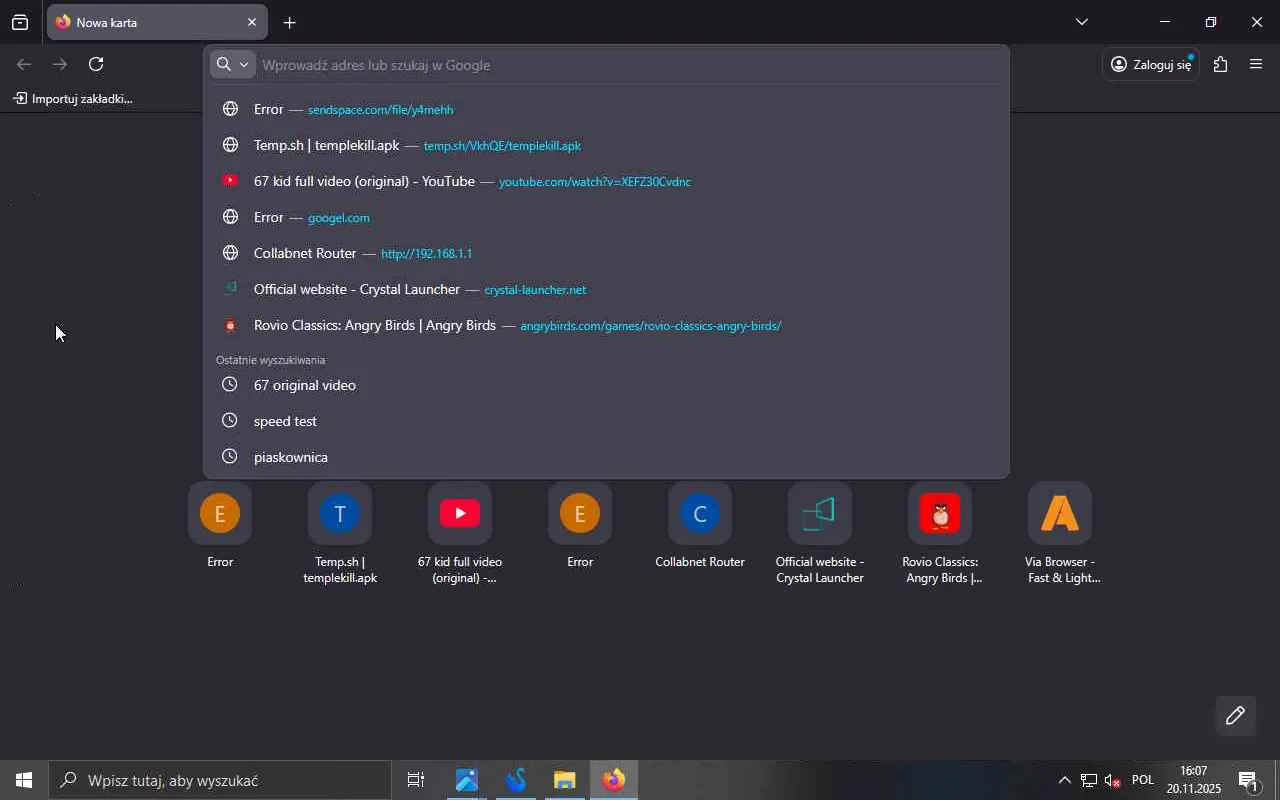Click the pencil icon to customize new tab

(x=1235, y=715)
